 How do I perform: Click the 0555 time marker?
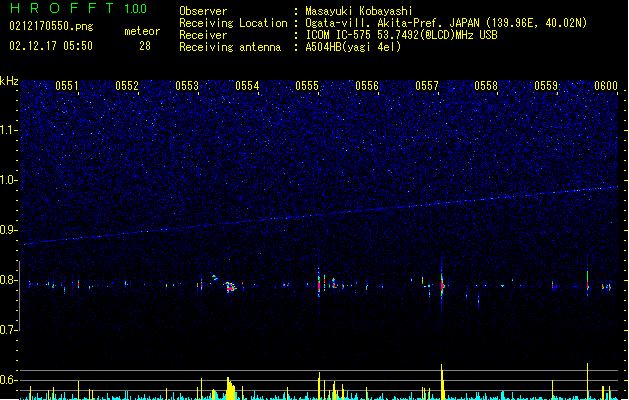pos(307,86)
